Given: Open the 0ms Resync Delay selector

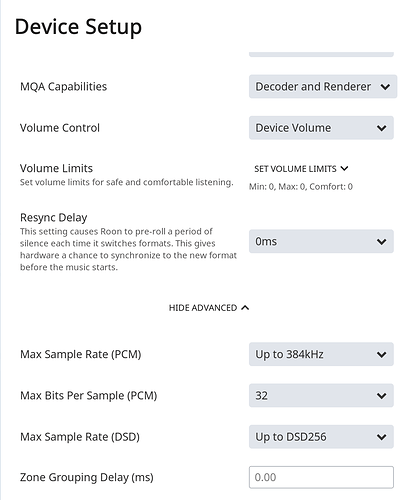Looking at the screenshot, I should click(321, 241).
